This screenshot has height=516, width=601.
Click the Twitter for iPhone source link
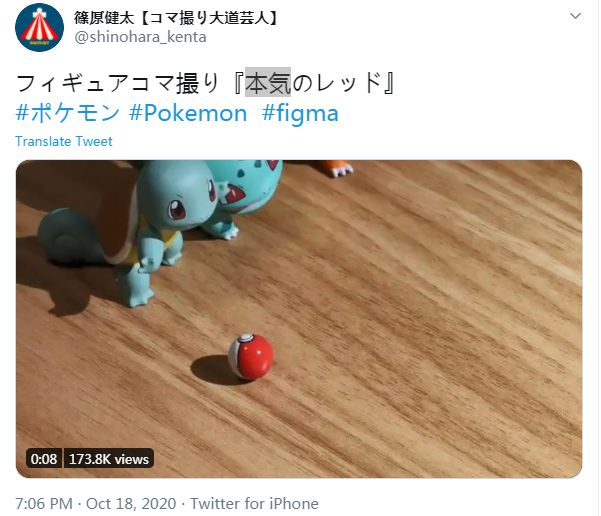tap(254, 503)
